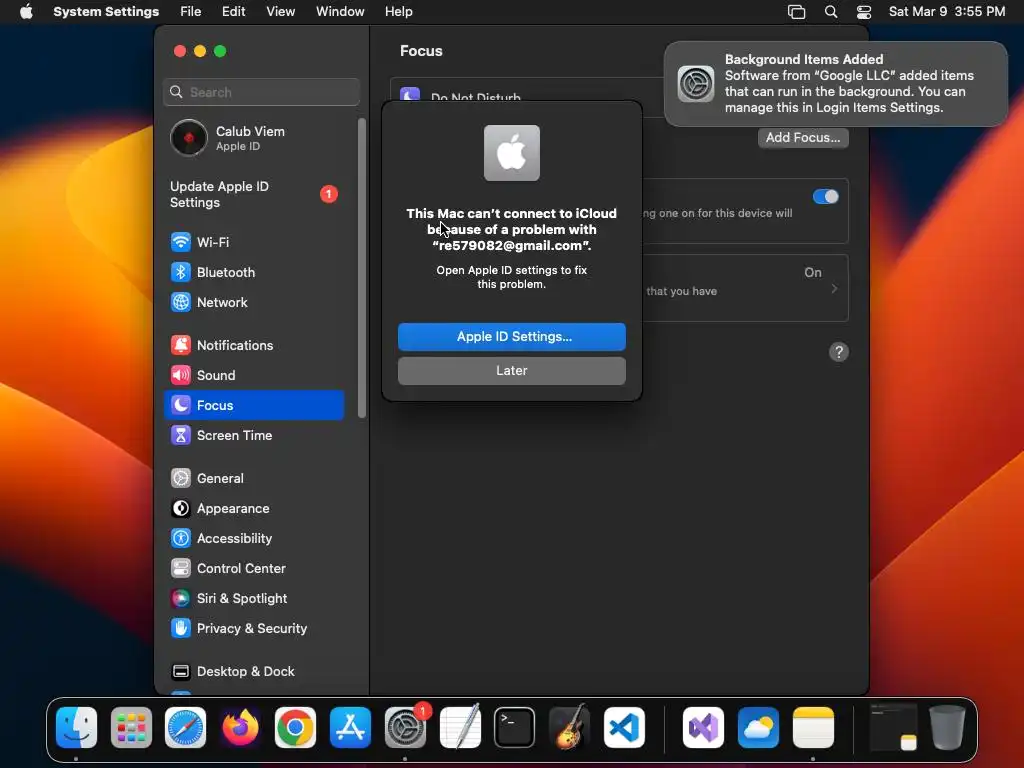Launch Firefox from the Dock
The image size is (1024, 768).
pos(240,728)
